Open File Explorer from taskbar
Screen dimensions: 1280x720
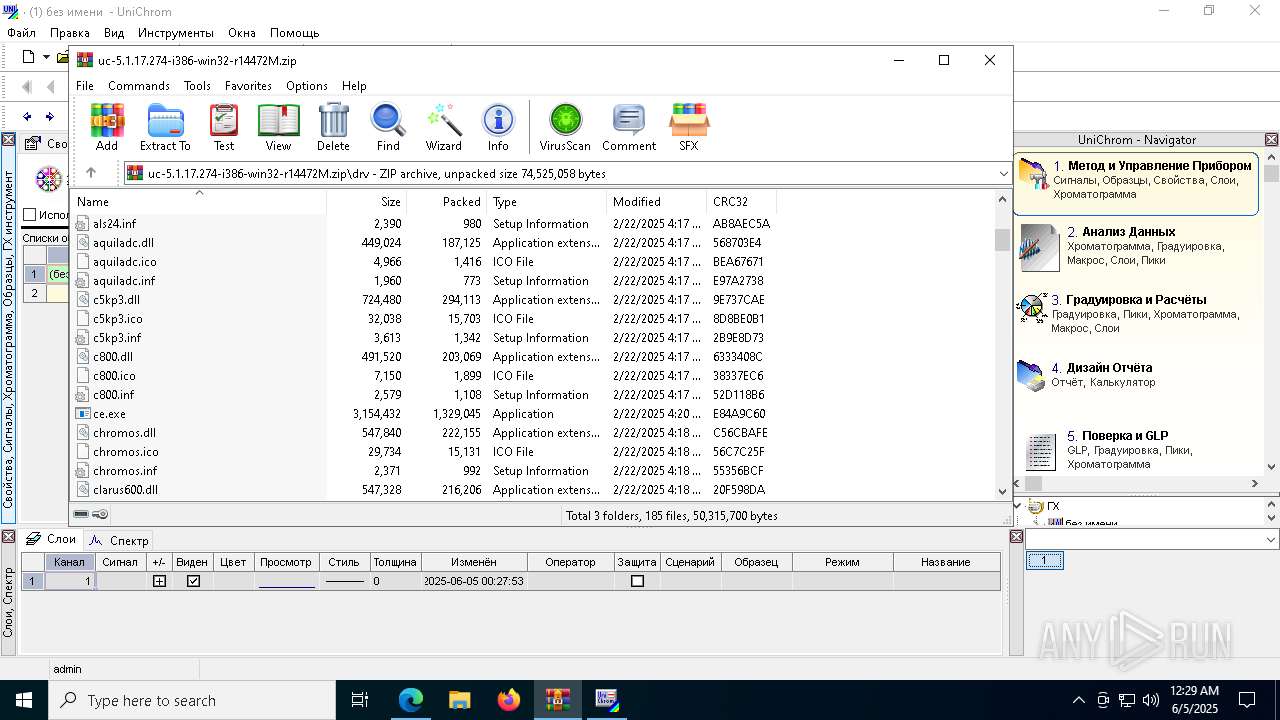pos(460,700)
